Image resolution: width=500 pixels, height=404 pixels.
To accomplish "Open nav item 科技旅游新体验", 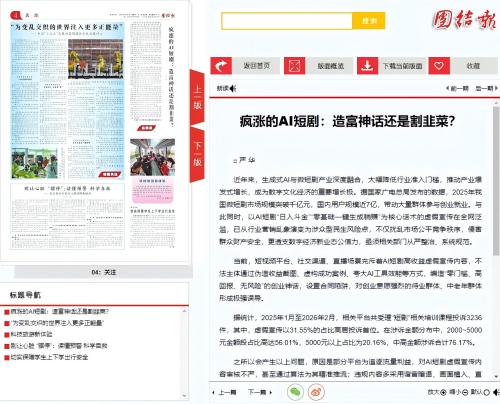I will point(32,334).
